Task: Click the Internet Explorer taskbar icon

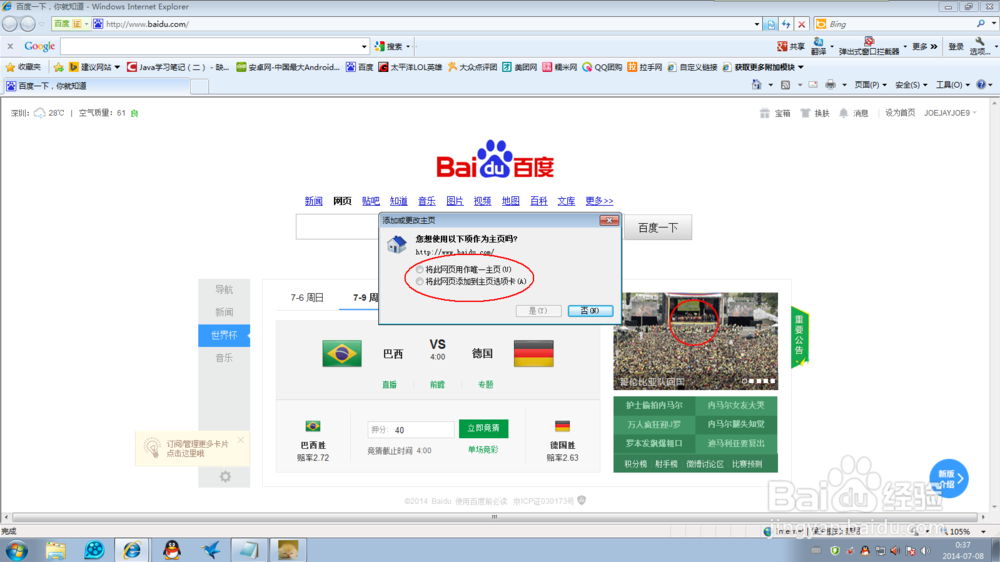Action: click(x=133, y=550)
